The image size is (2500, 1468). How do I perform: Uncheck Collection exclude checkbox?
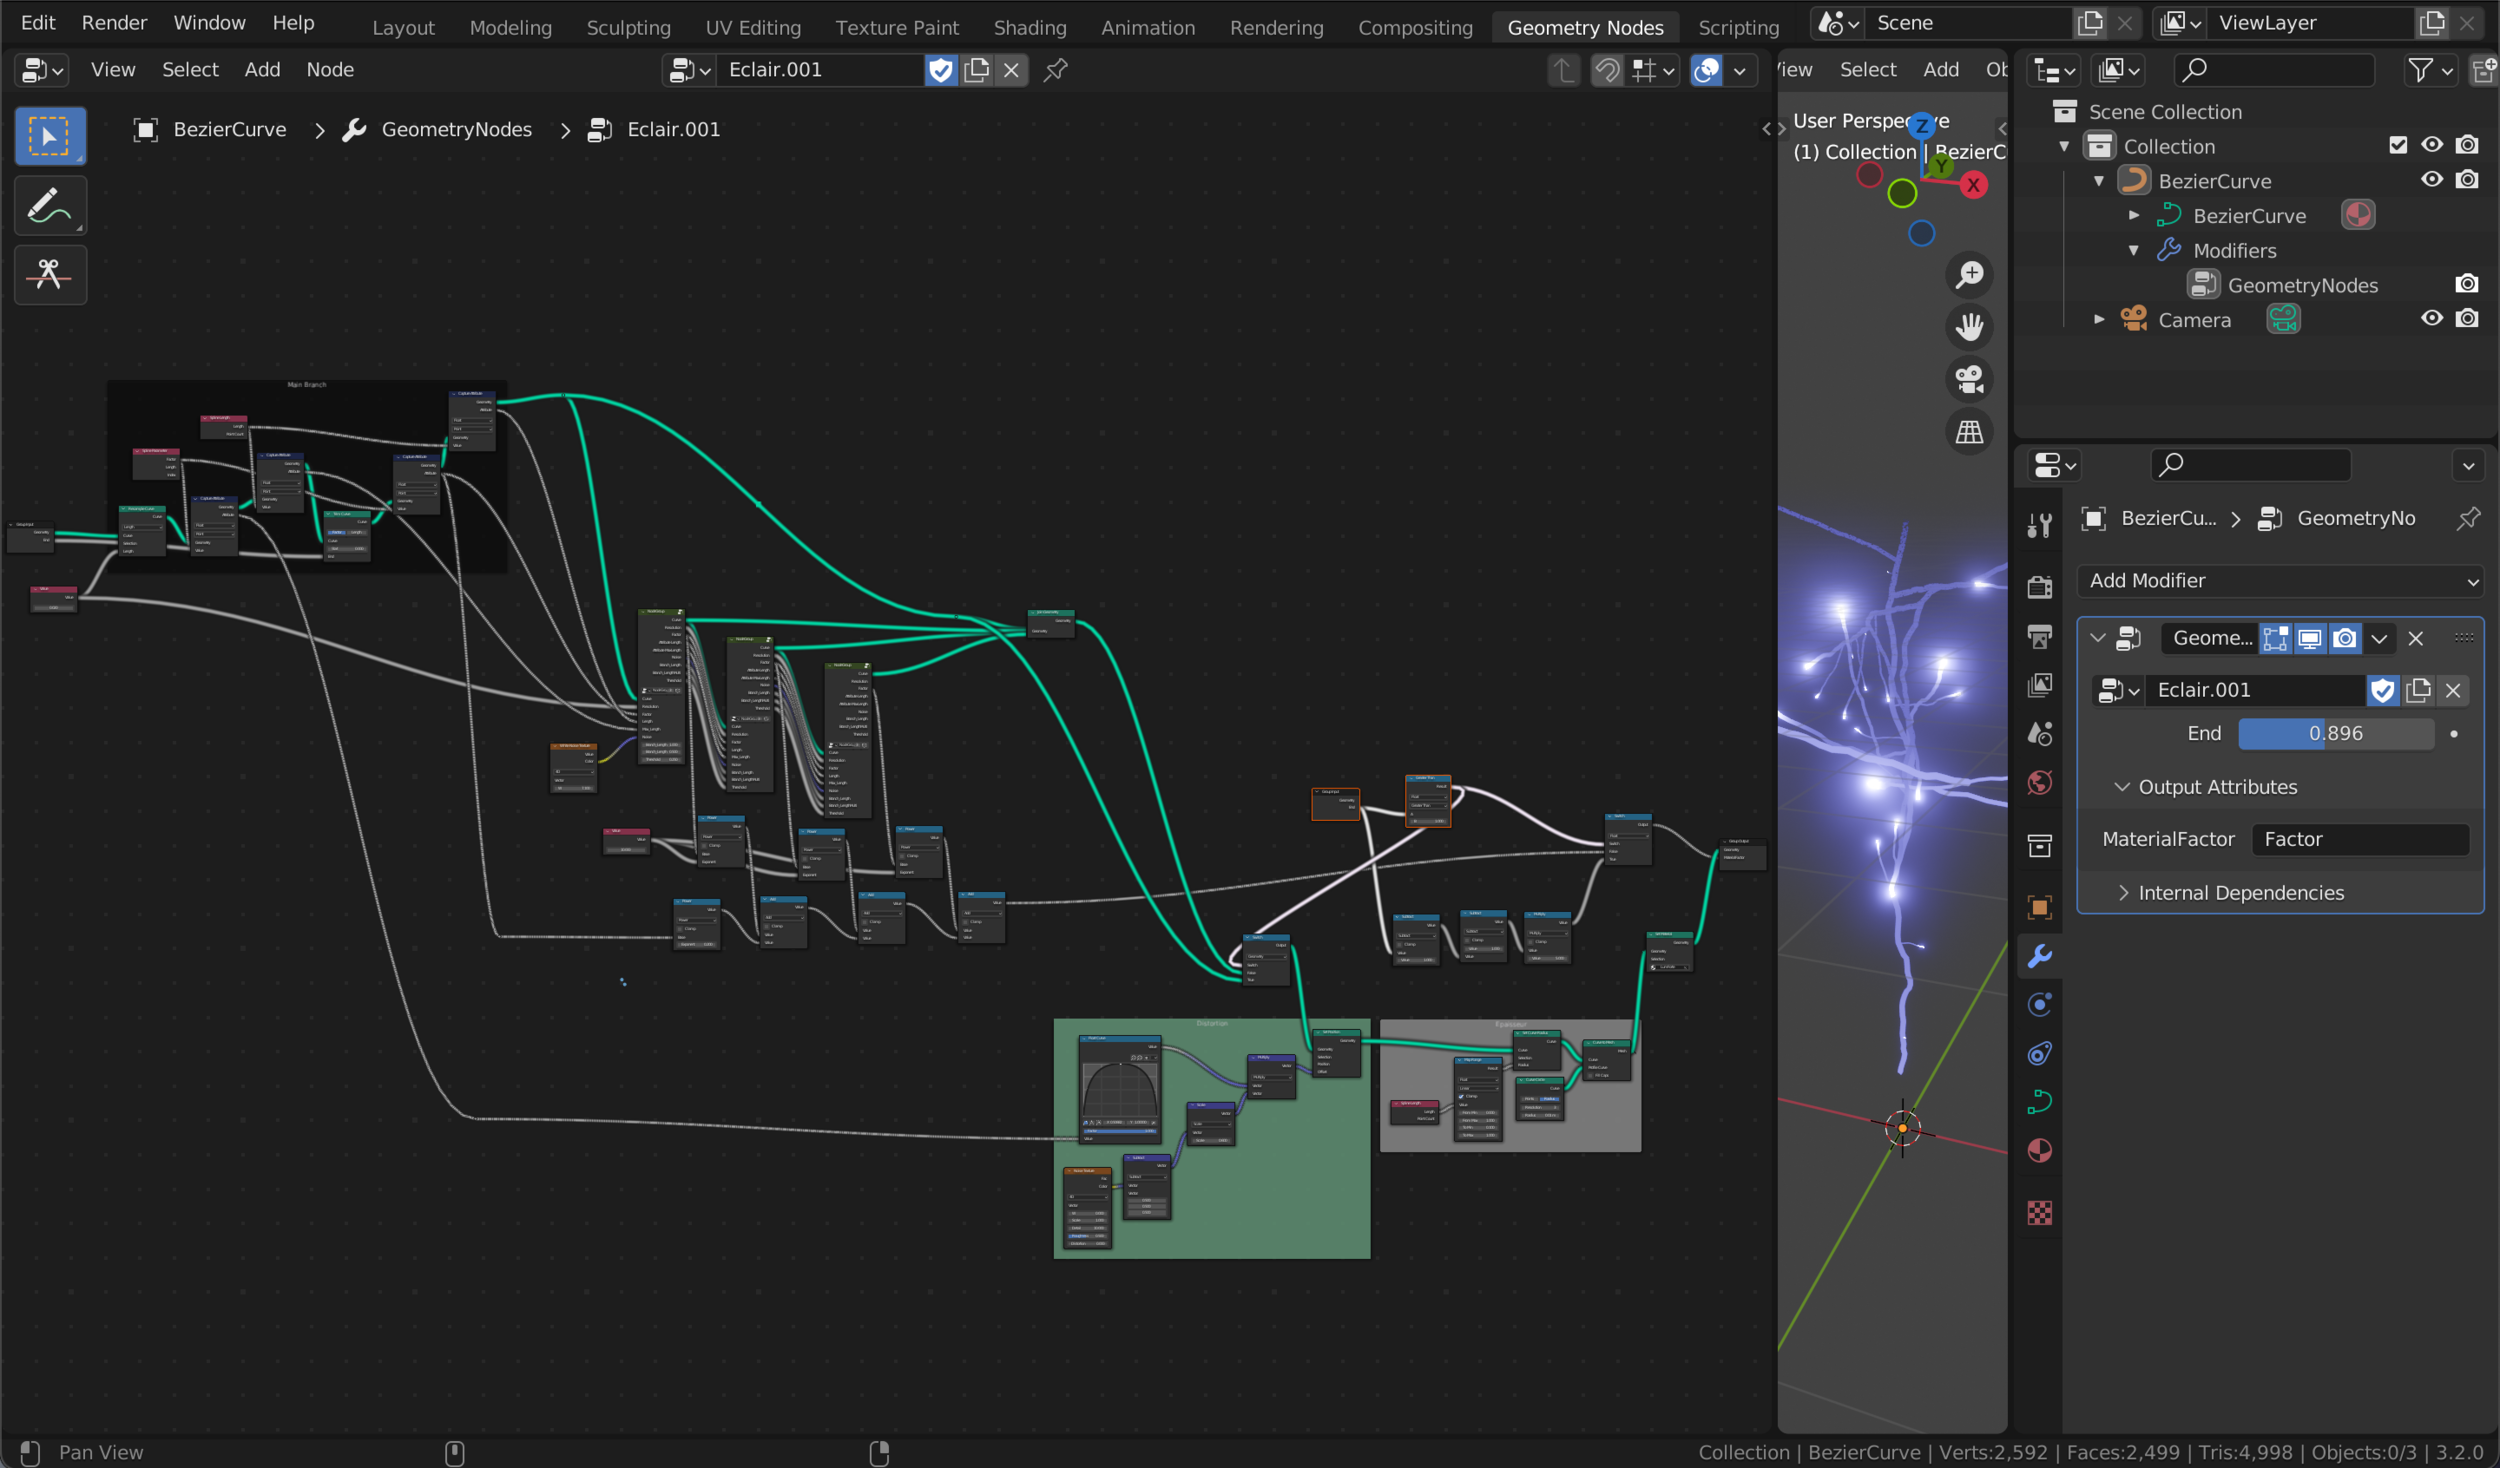coord(2397,145)
